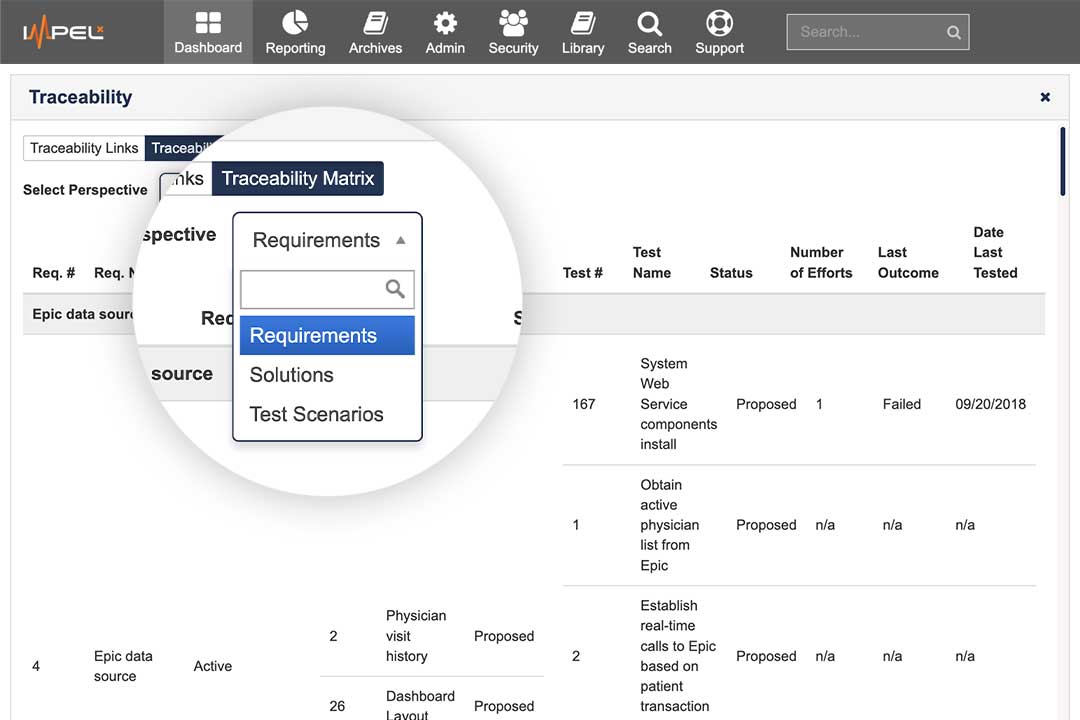The width and height of the screenshot is (1080, 720).
Task: Click the Test # column header
Action: [x=583, y=273]
